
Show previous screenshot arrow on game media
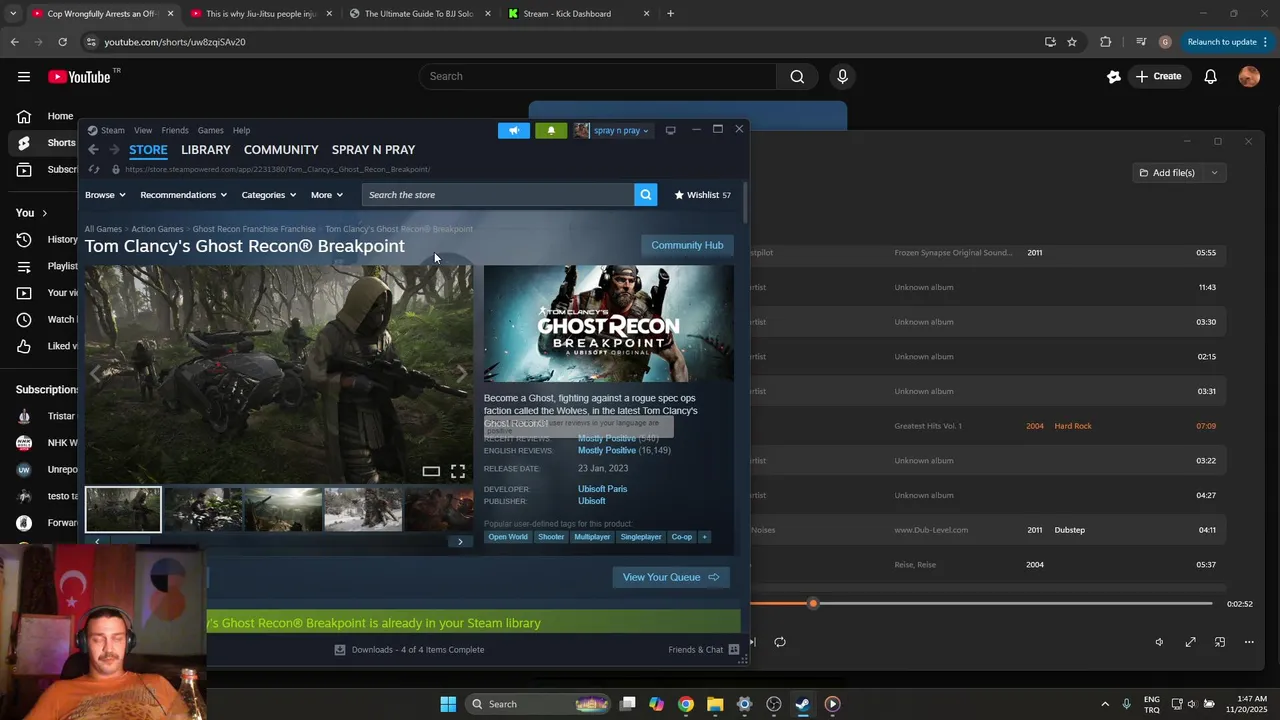point(96,374)
